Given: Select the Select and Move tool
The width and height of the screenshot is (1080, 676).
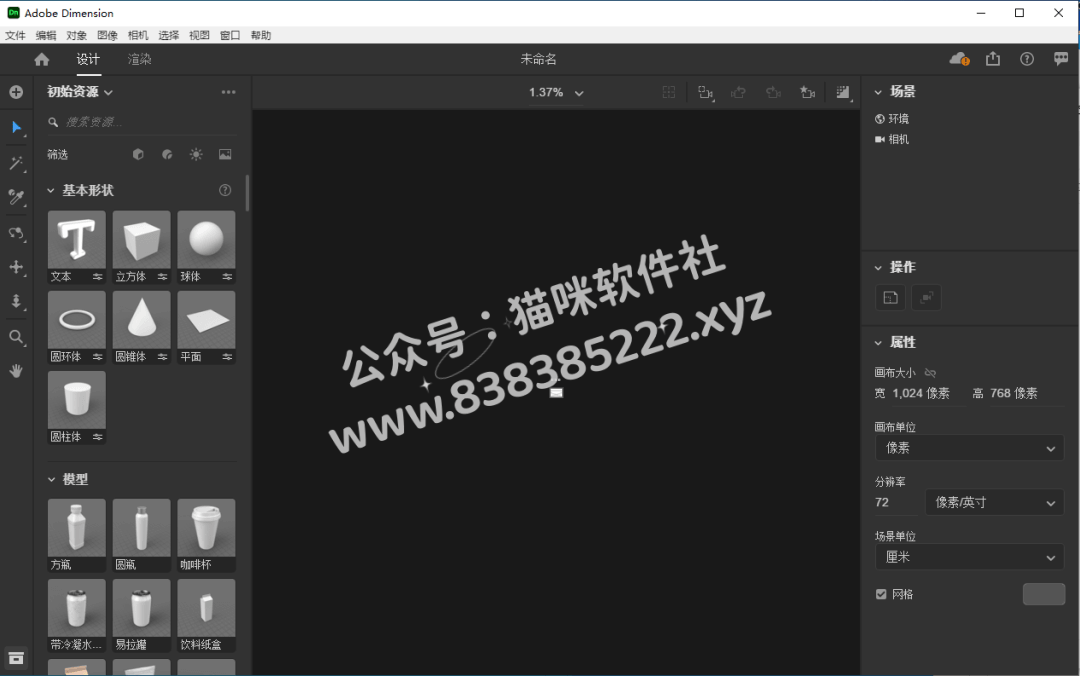Looking at the screenshot, I should 17,127.
